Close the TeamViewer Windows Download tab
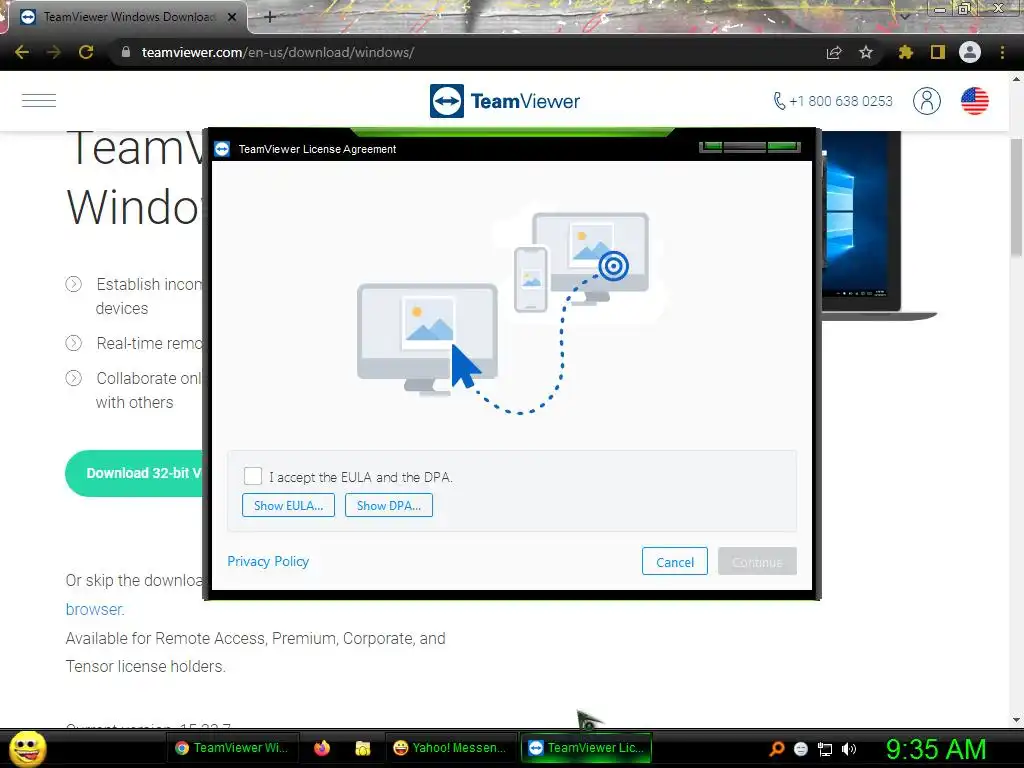Screen dimensions: 1024x768 pyautogui.click(x=231, y=17)
